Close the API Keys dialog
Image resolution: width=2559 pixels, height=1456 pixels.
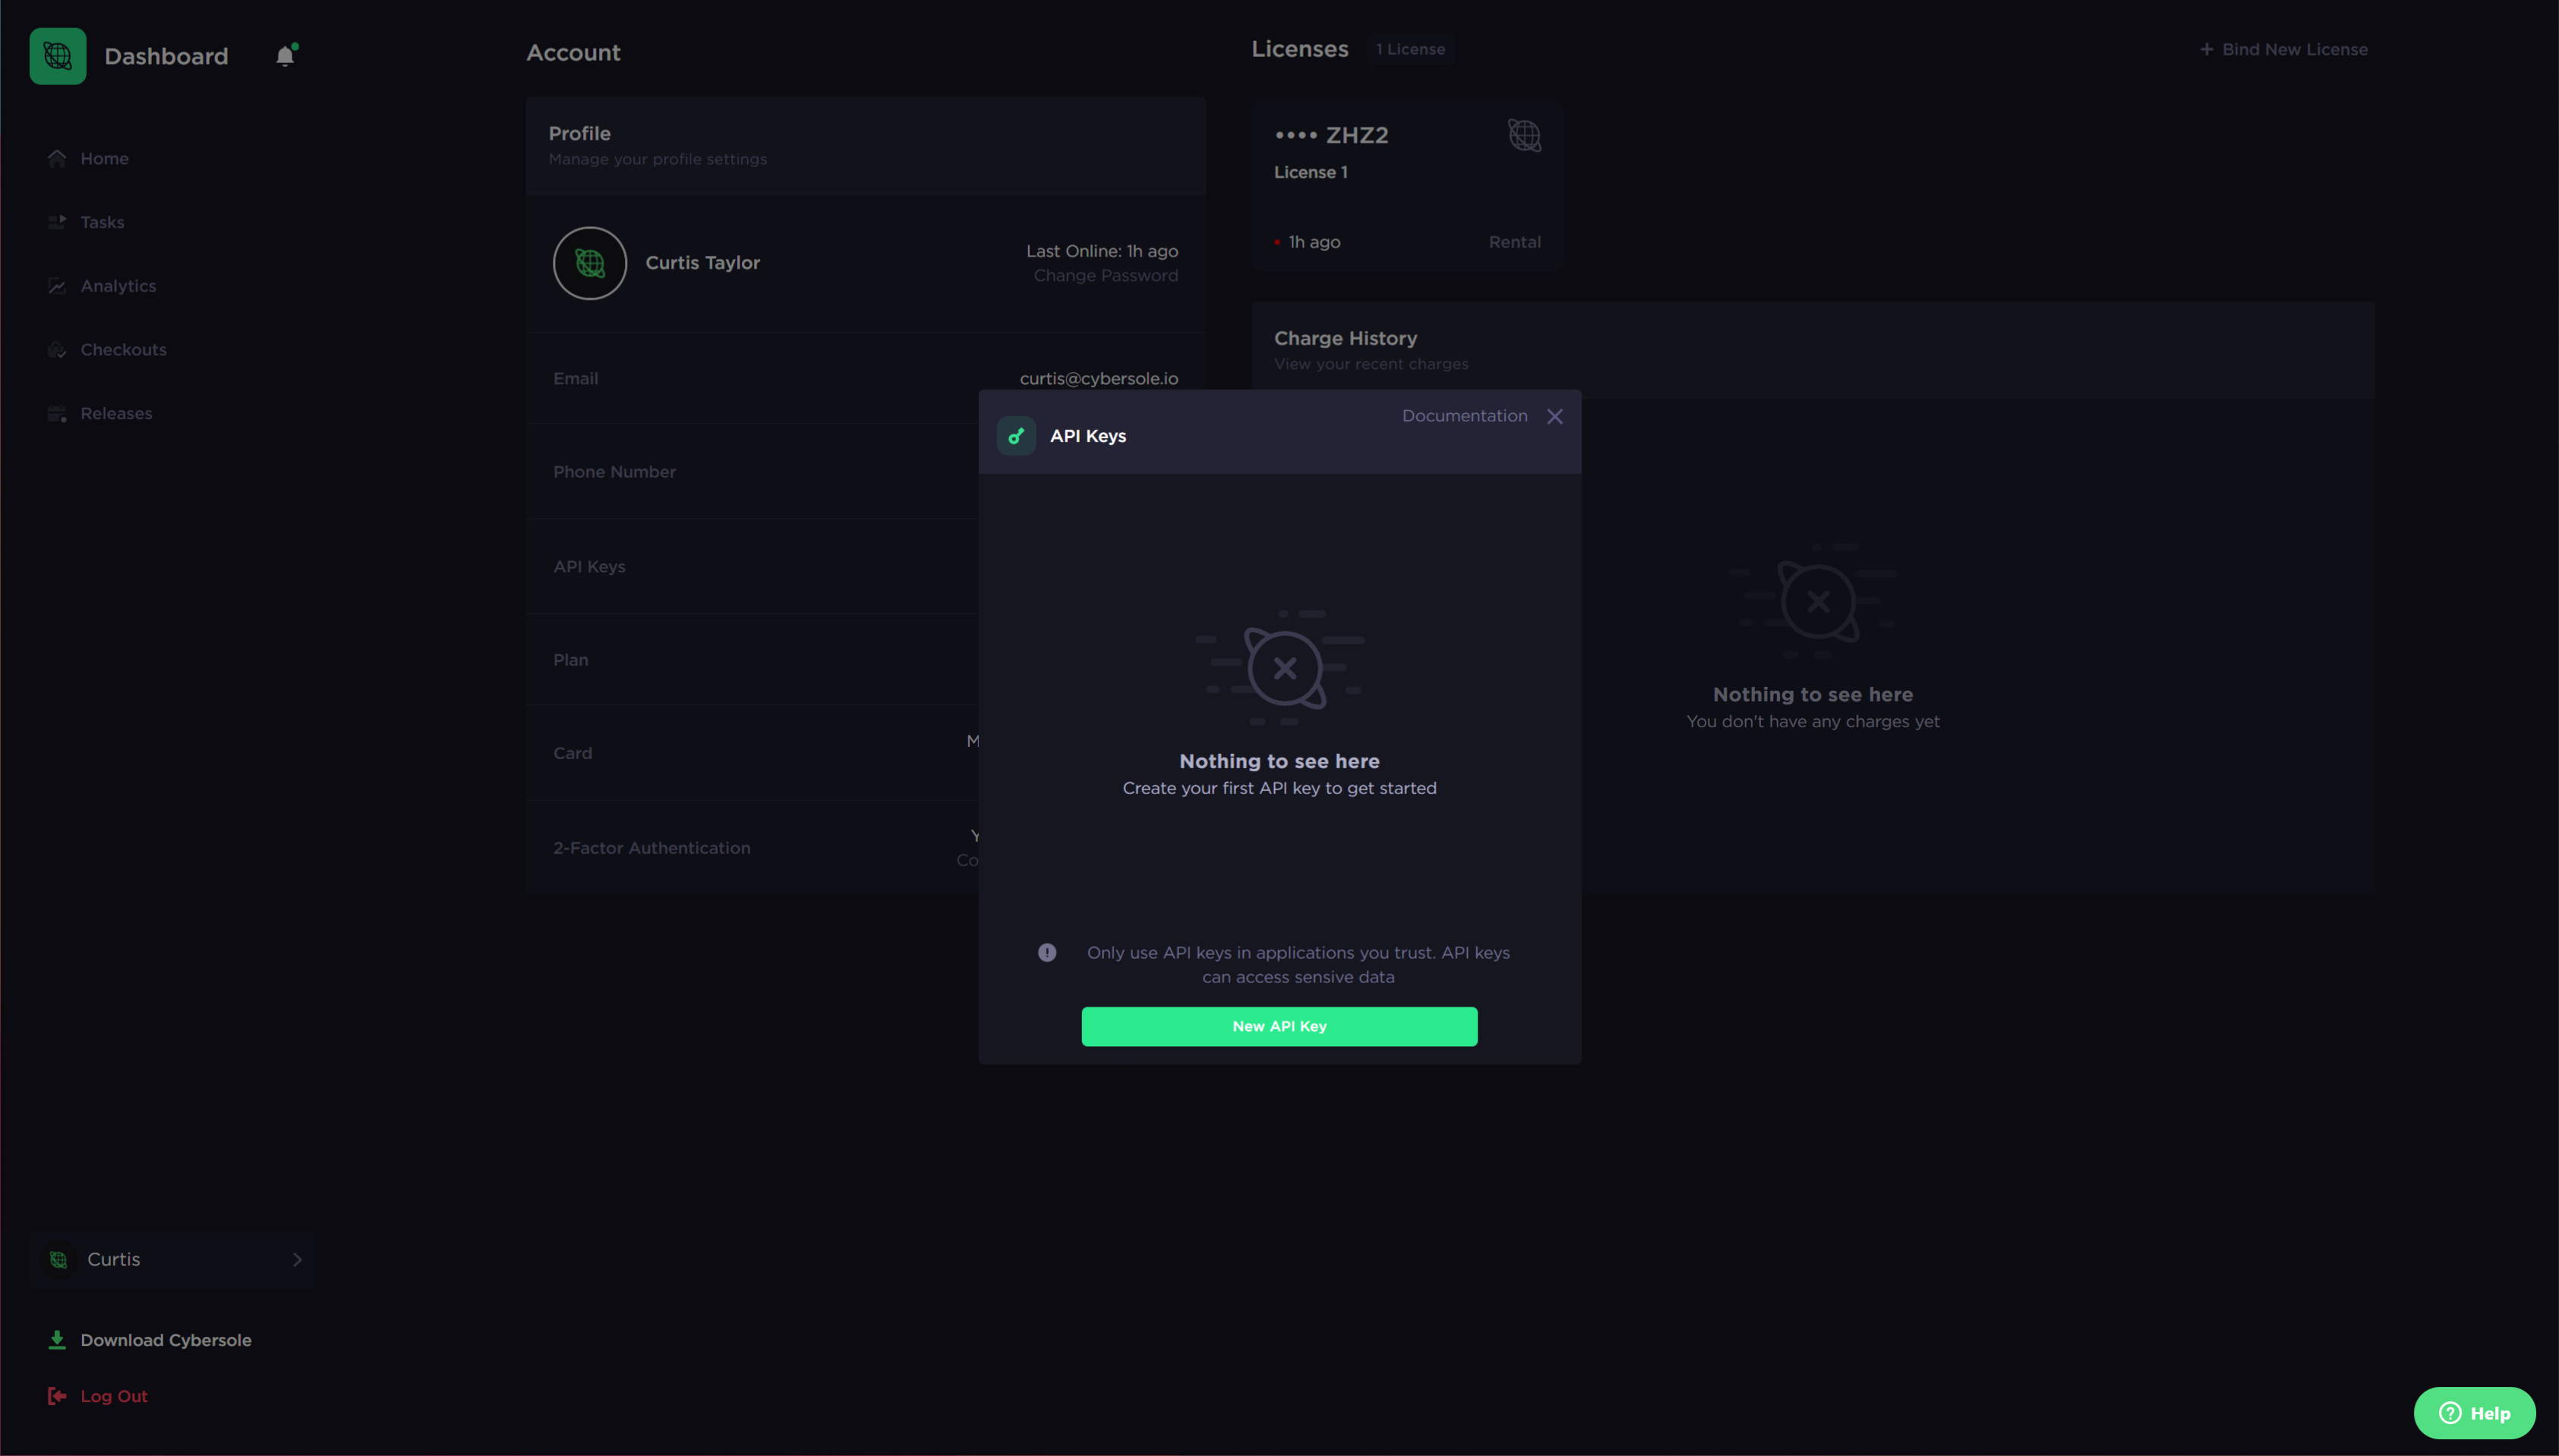point(1555,416)
